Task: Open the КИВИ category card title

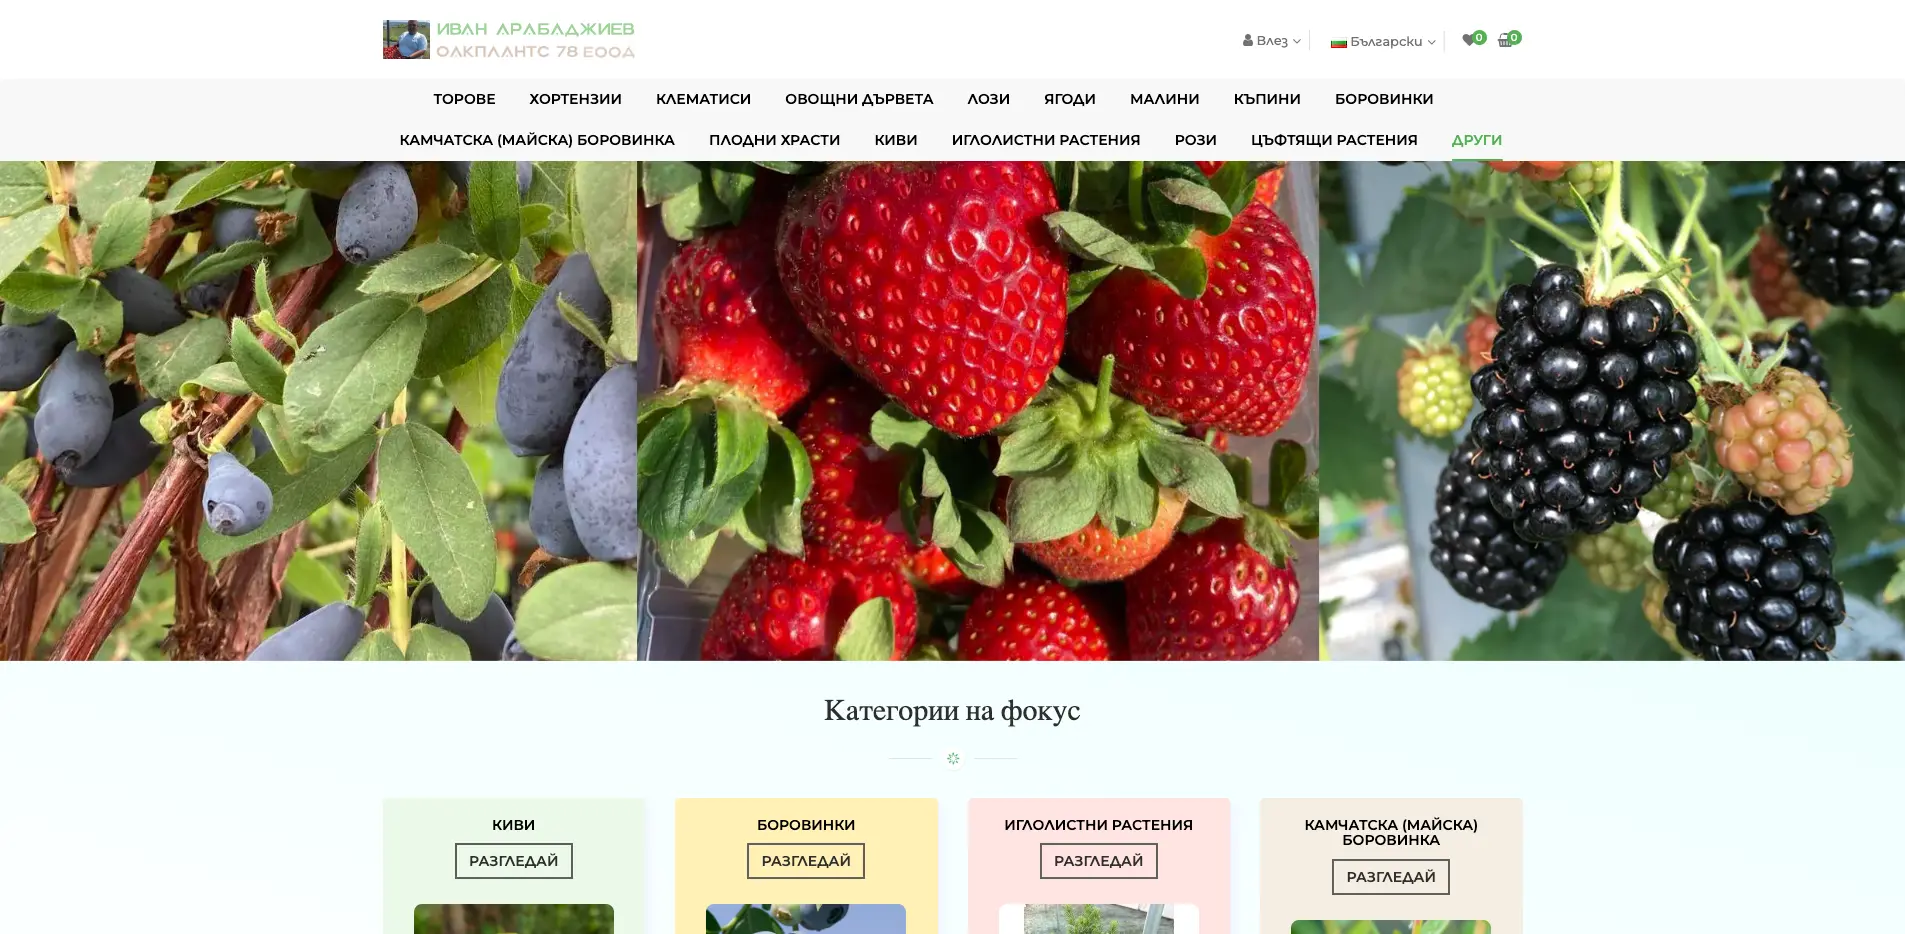Action: [514, 825]
